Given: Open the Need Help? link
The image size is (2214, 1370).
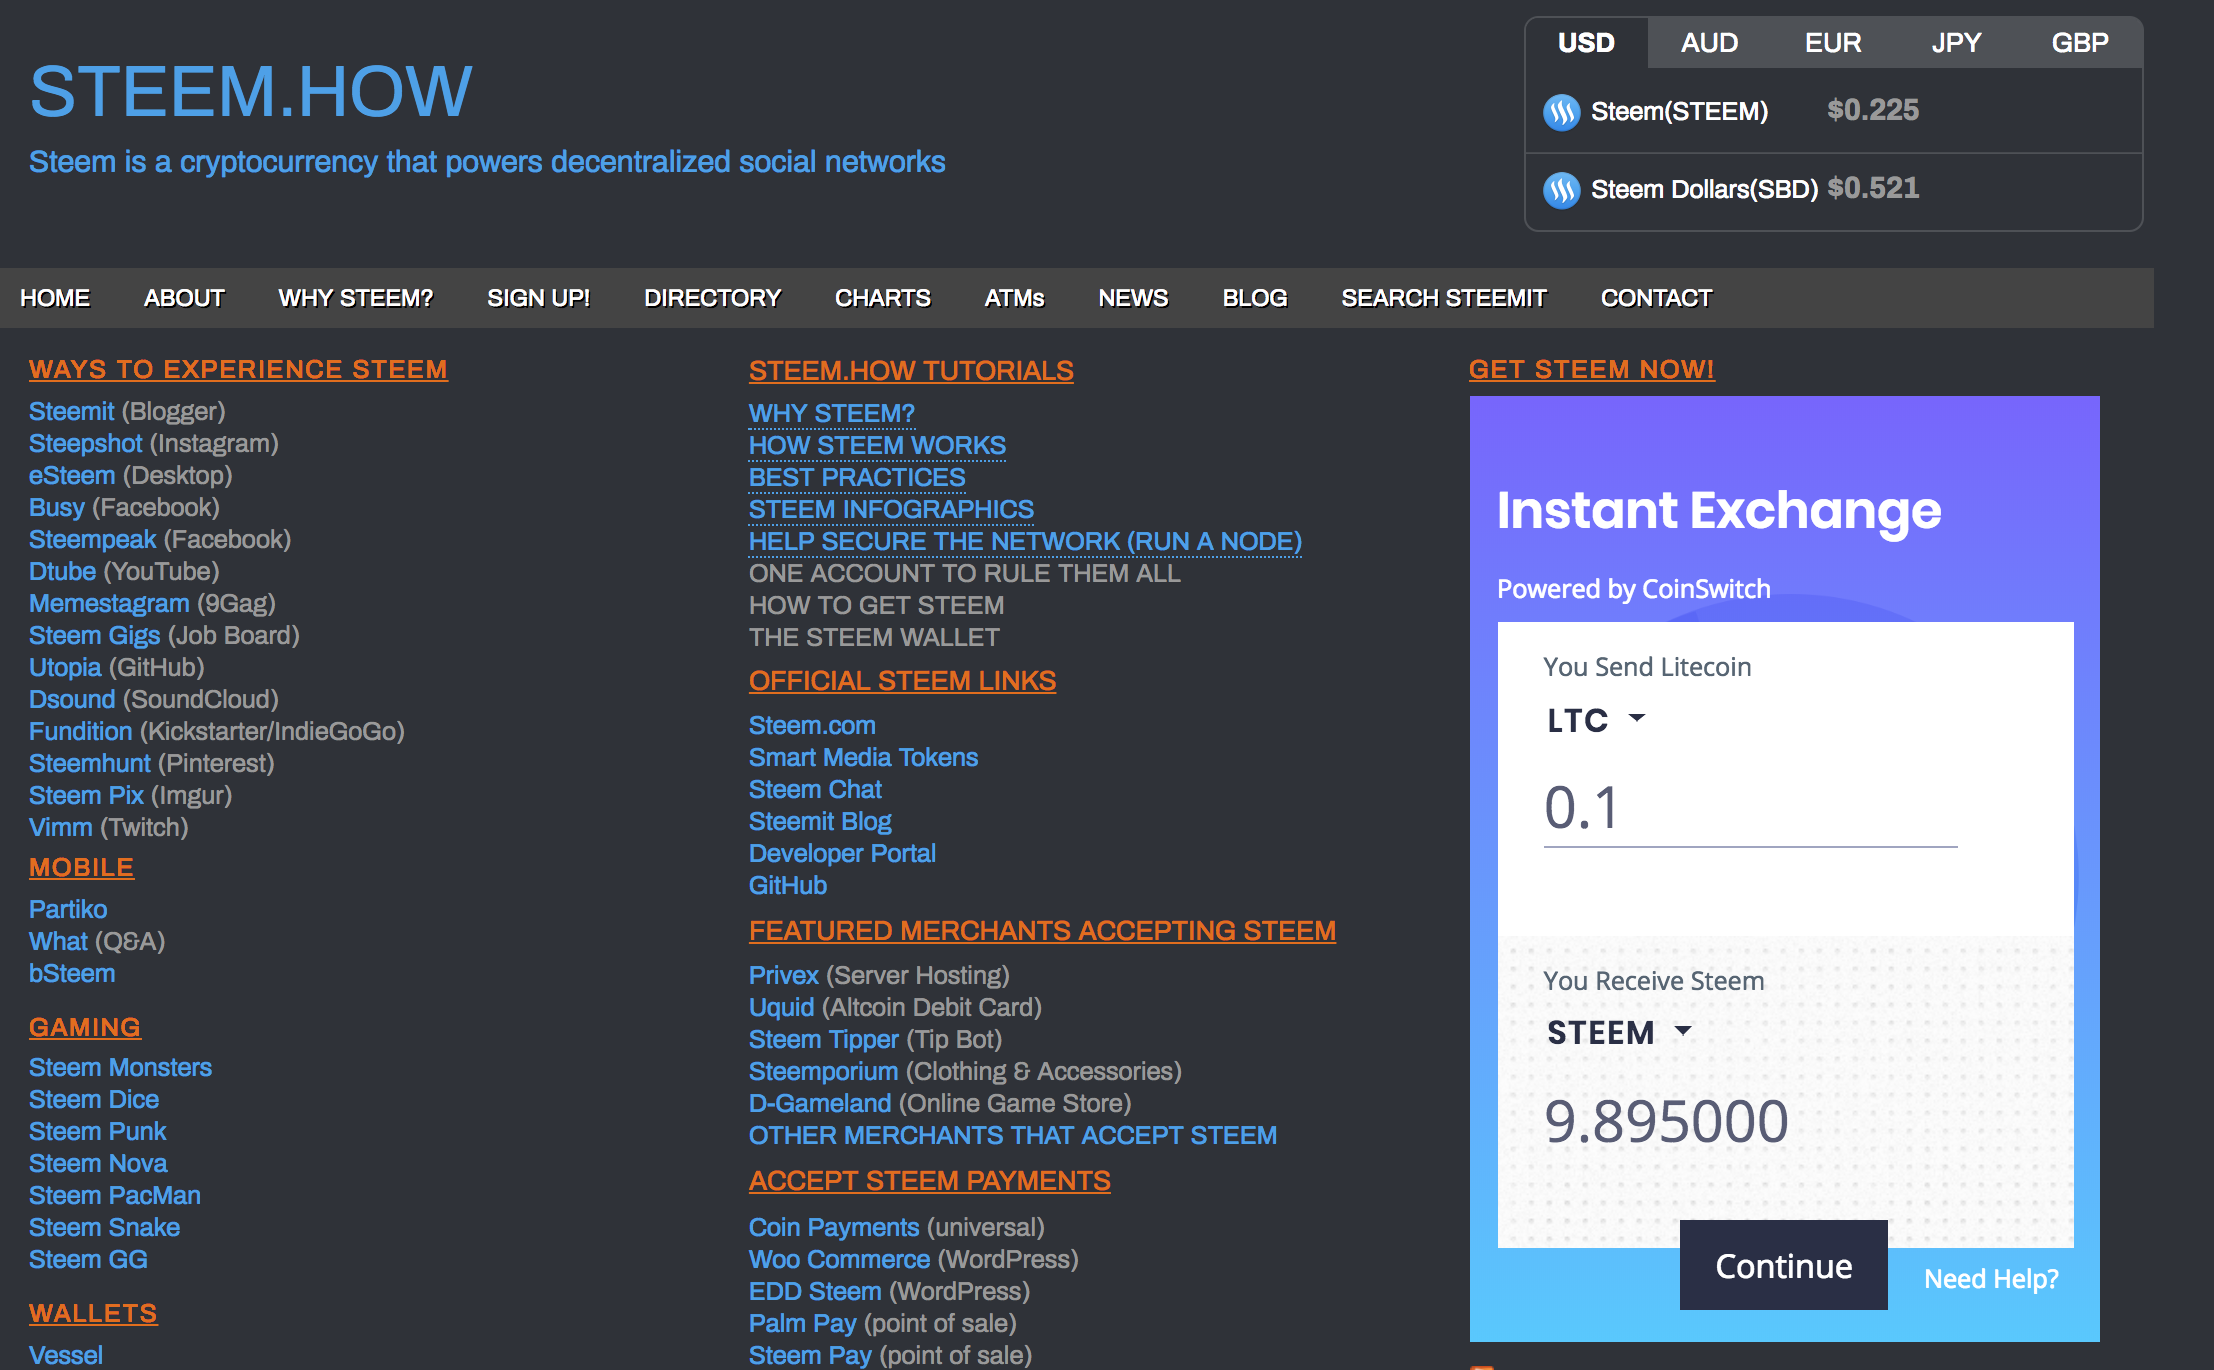Looking at the screenshot, I should [x=1991, y=1279].
